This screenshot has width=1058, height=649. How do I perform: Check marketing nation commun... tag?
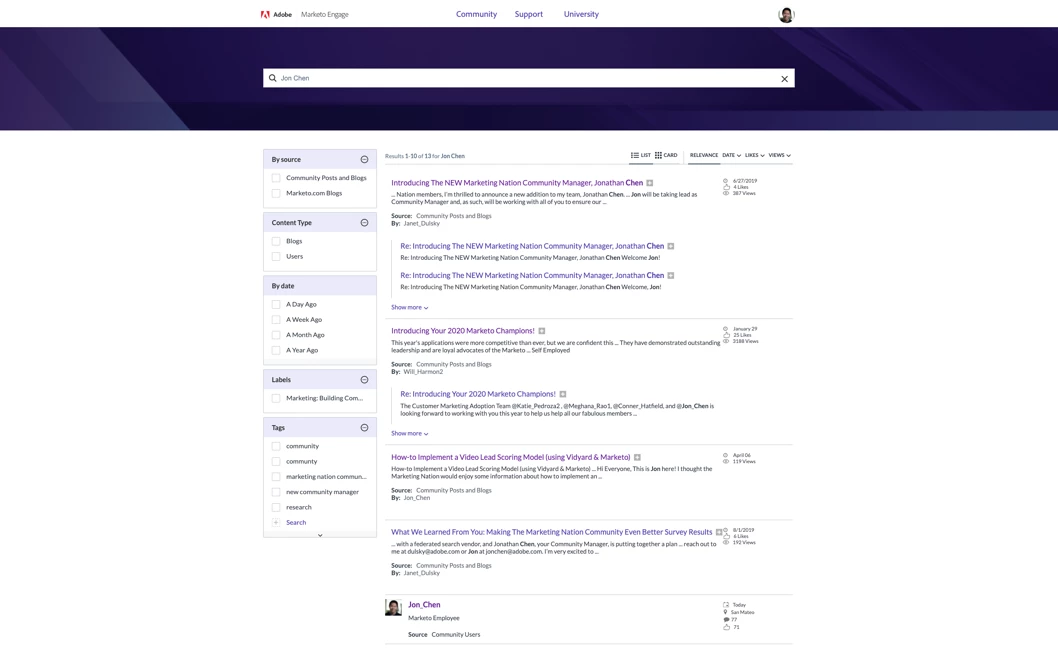276,477
